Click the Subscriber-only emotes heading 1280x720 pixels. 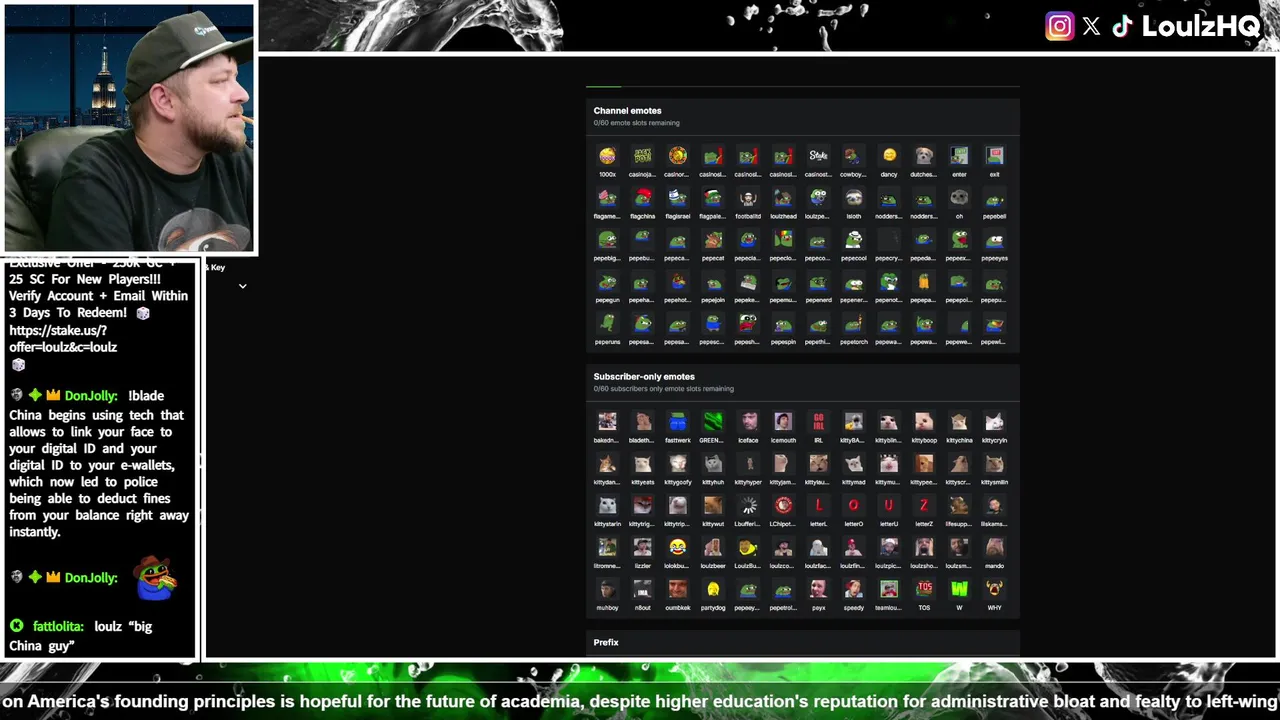(x=644, y=377)
